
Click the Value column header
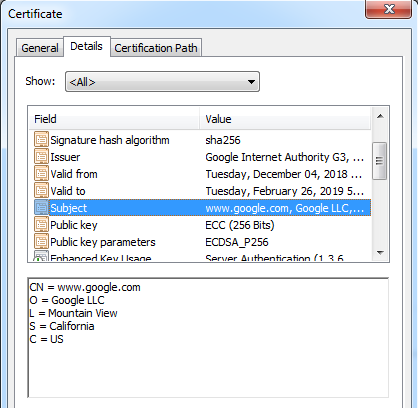[x=285, y=119]
